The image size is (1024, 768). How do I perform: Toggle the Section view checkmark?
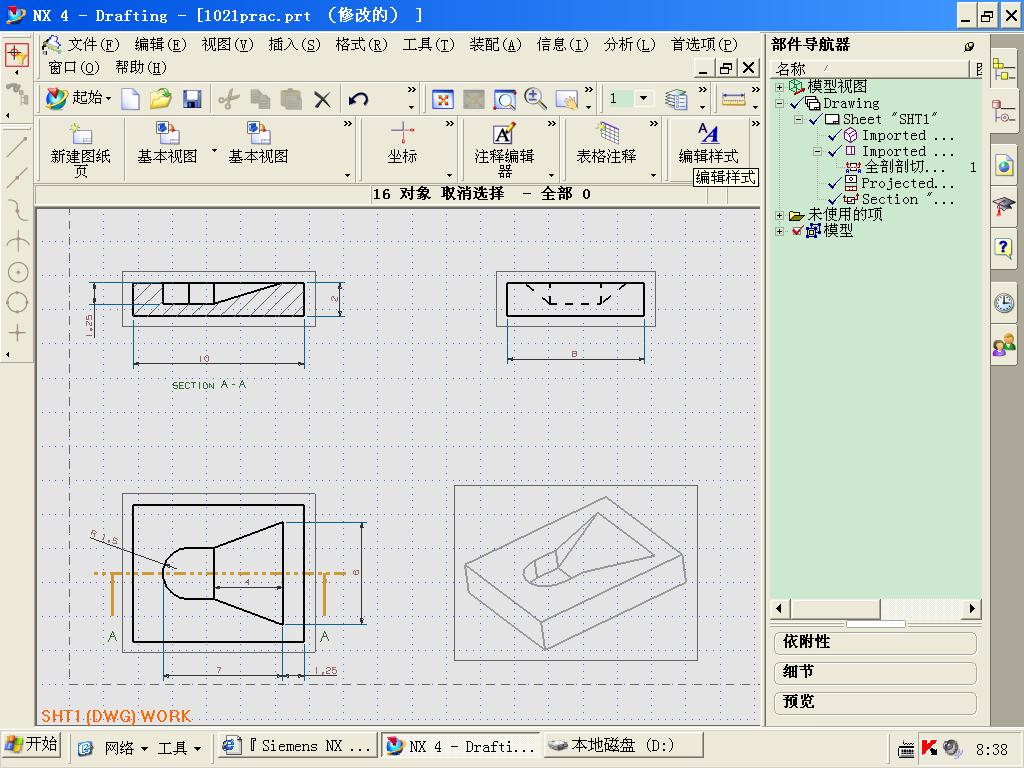click(834, 199)
